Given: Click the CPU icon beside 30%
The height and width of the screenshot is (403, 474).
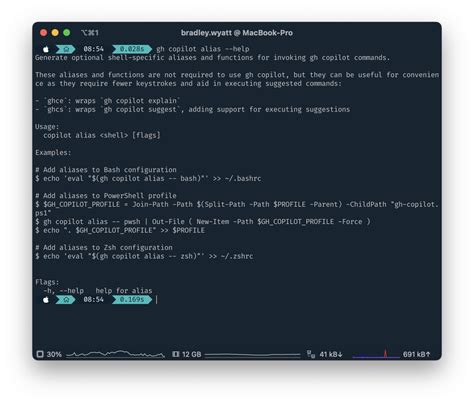Looking at the screenshot, I should click(x=40, y=354).
